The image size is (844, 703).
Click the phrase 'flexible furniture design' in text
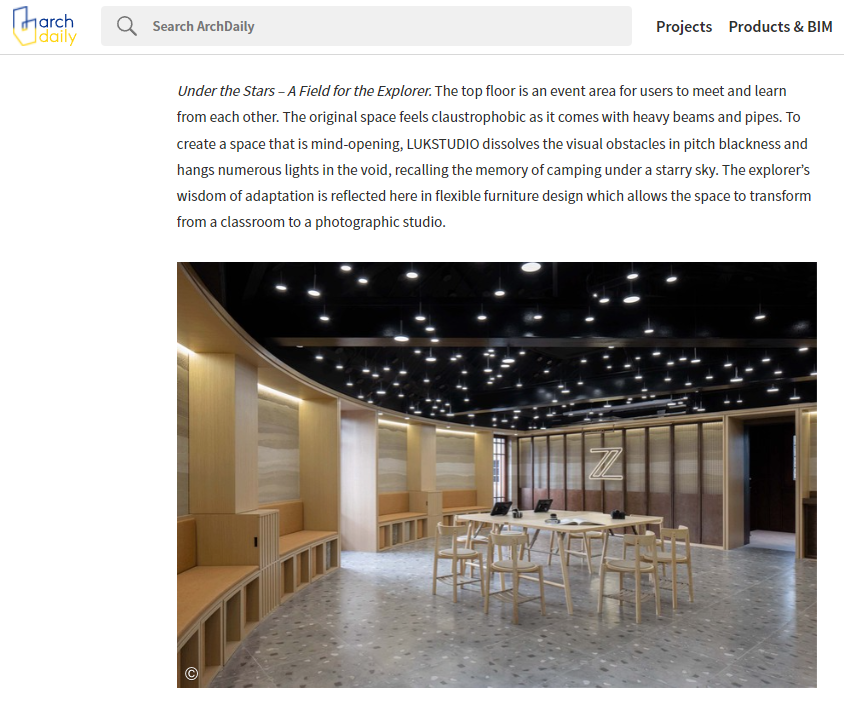tap(509, 196)
